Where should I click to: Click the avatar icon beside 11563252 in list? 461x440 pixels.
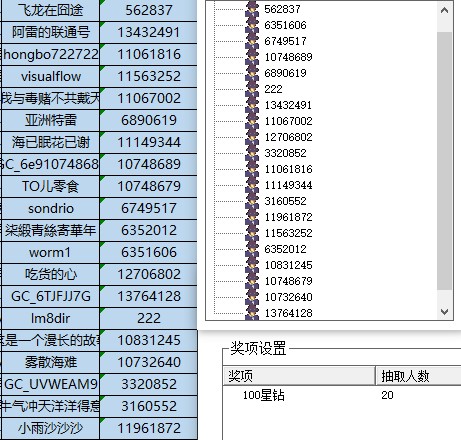[x=252, y=233]
